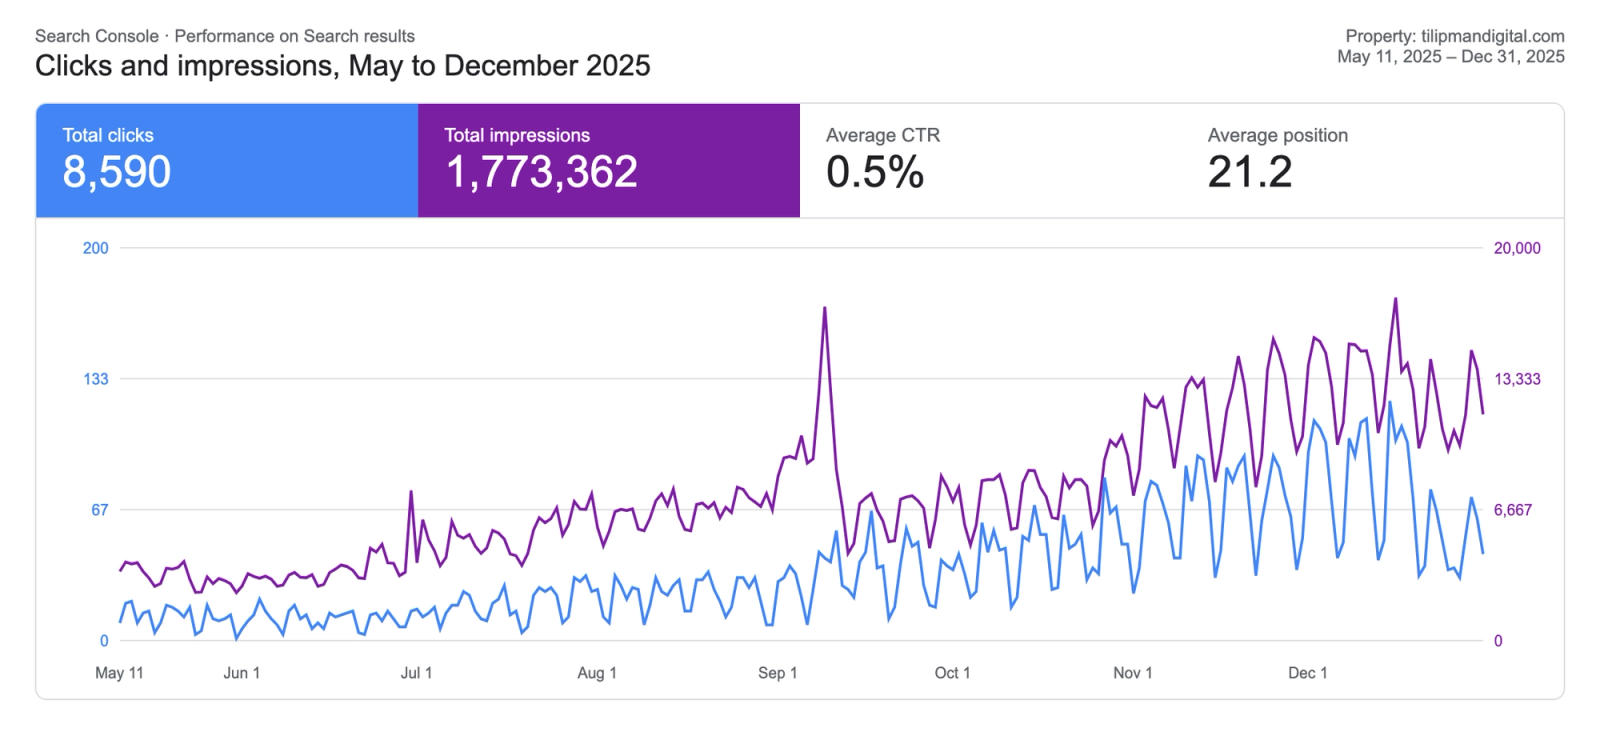
Task: Toggle the Total impressions metric card
Action: (x=609, y=160)
